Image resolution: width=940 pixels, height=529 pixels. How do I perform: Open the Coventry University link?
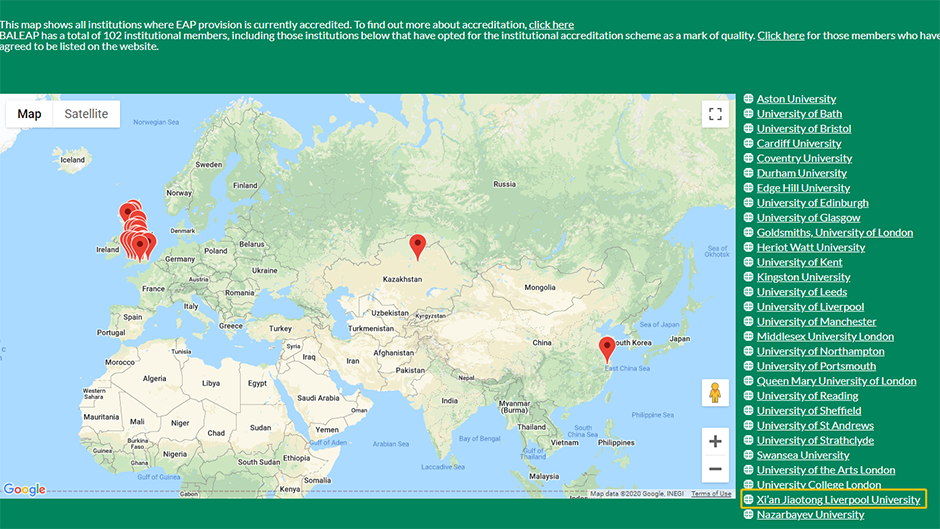804,158
